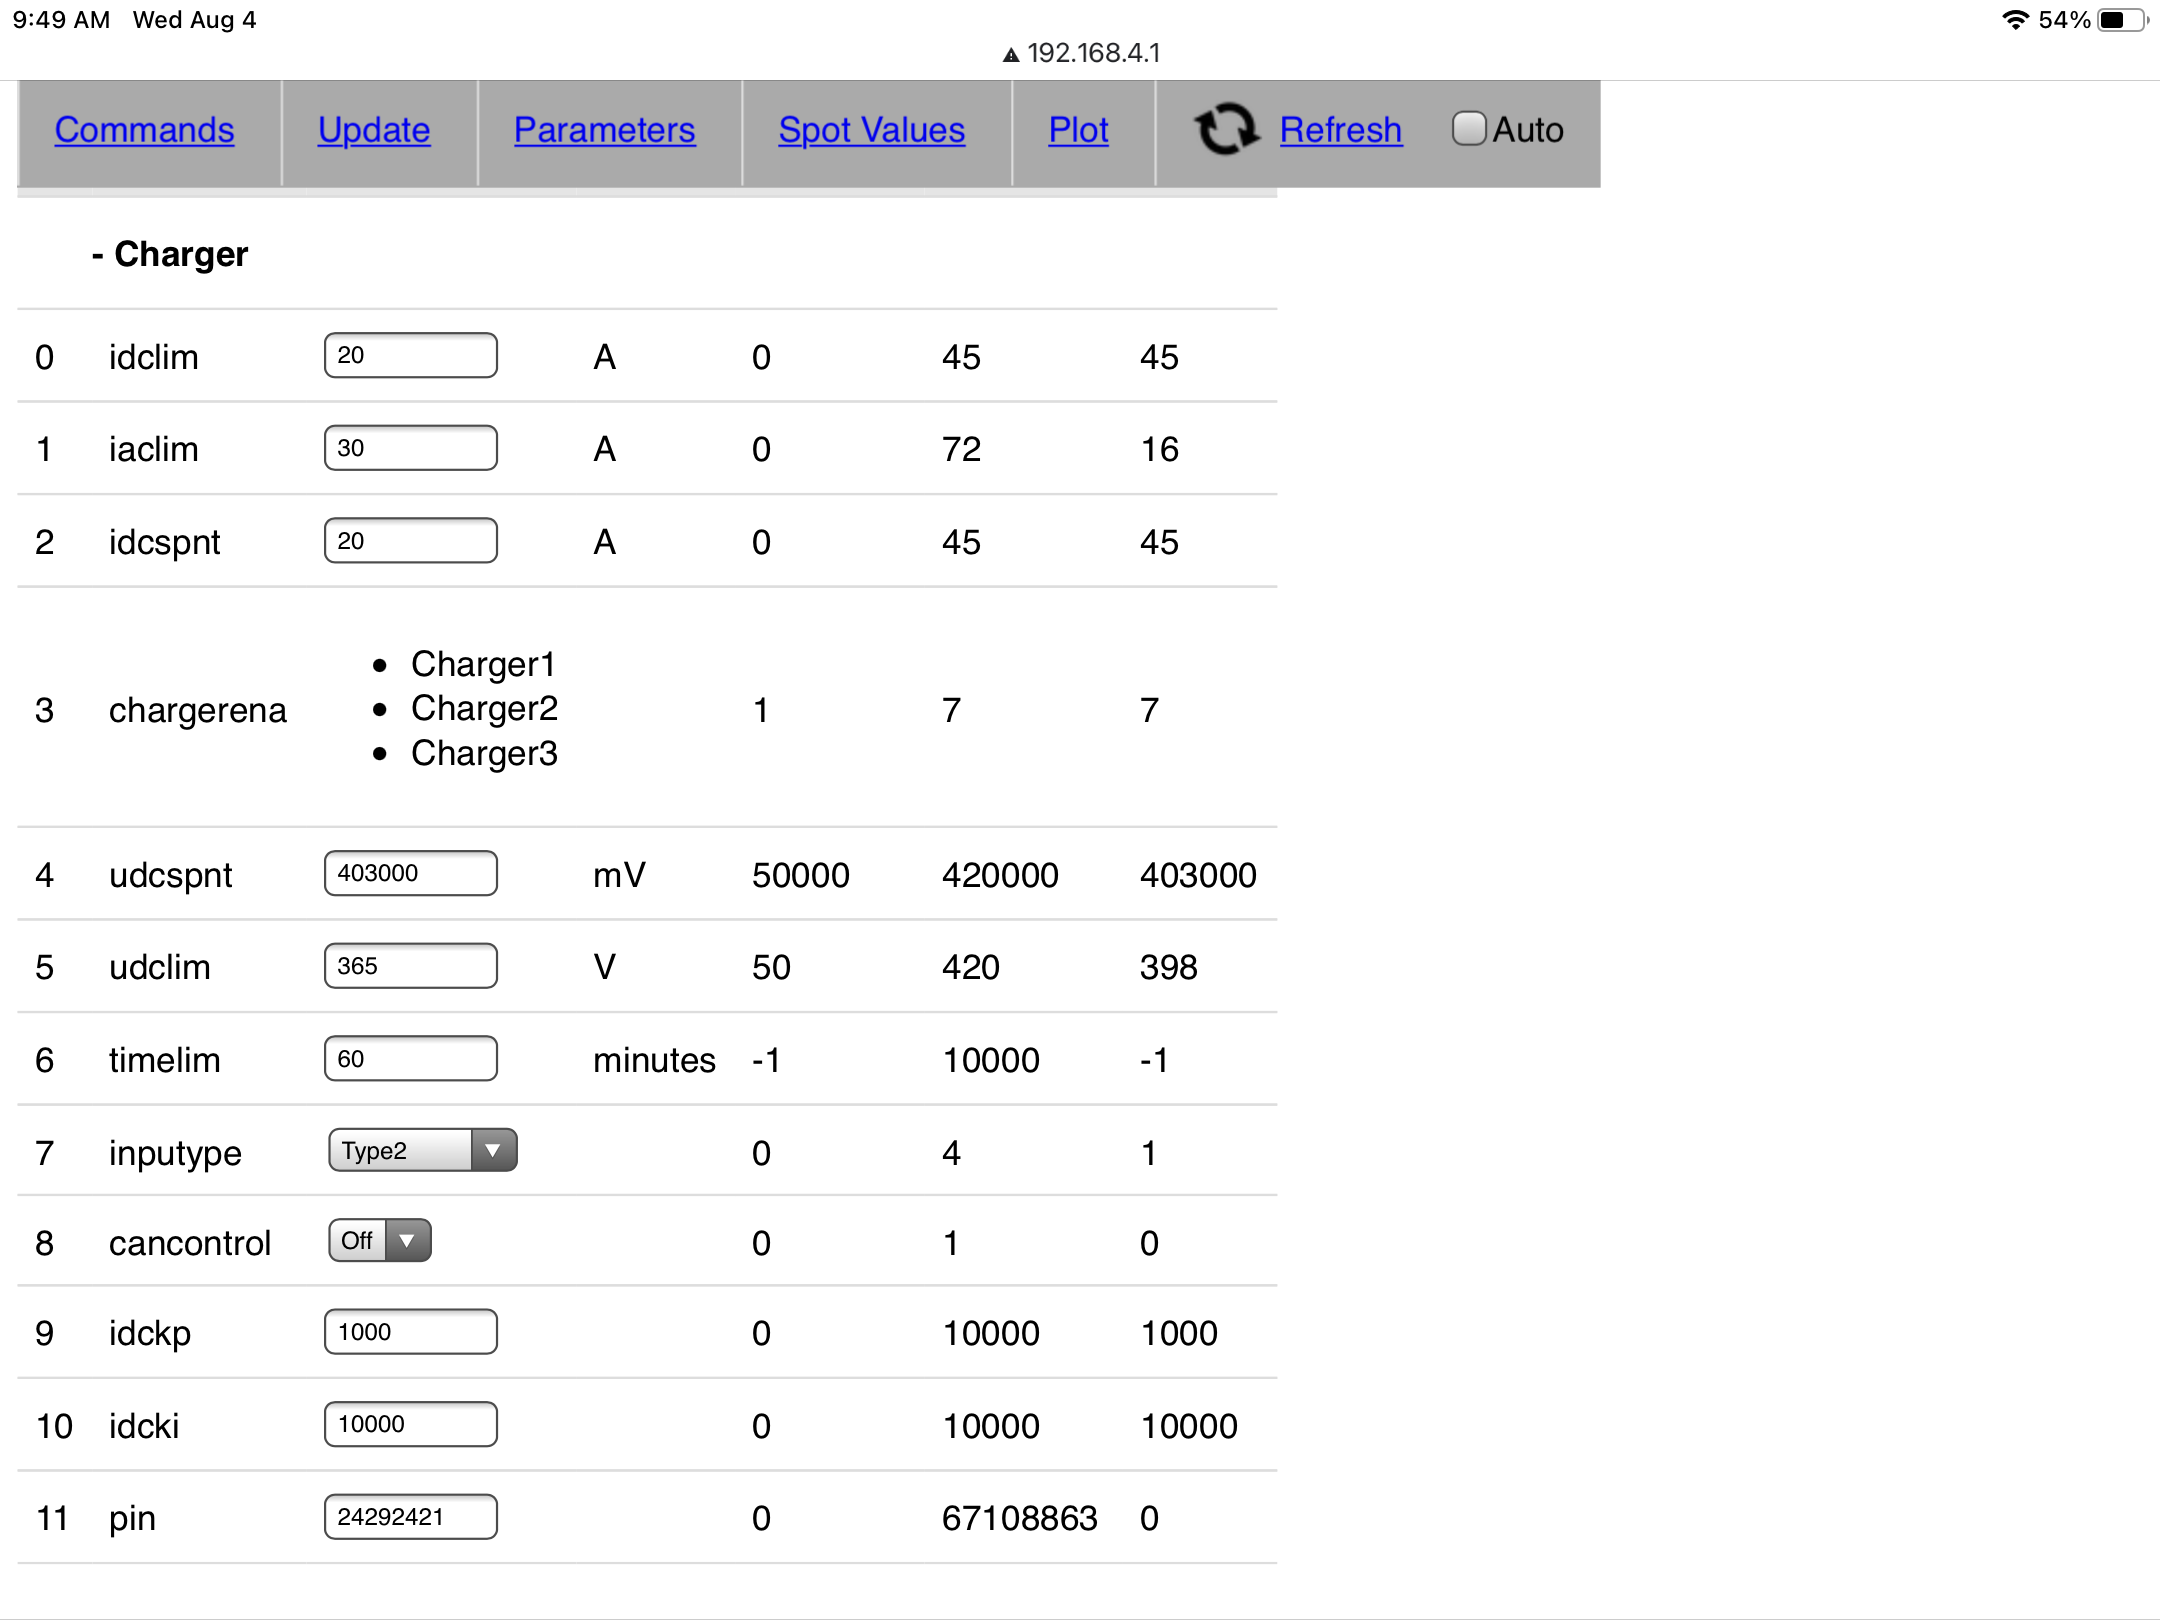This screenshot has width=2160, height=1620.
Task: Select Charger2 in chargerena list
Action: click(484, 709)
